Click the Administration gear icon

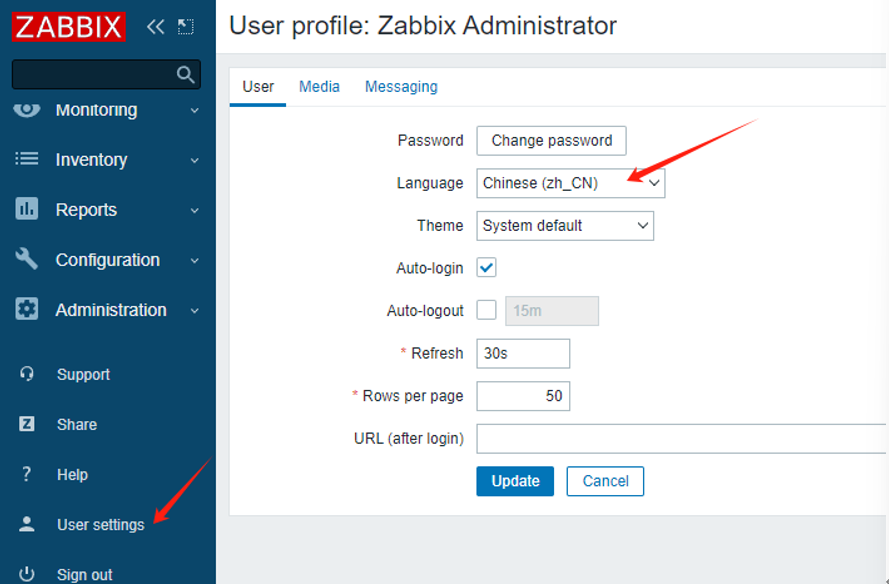(x=27, y=309)
